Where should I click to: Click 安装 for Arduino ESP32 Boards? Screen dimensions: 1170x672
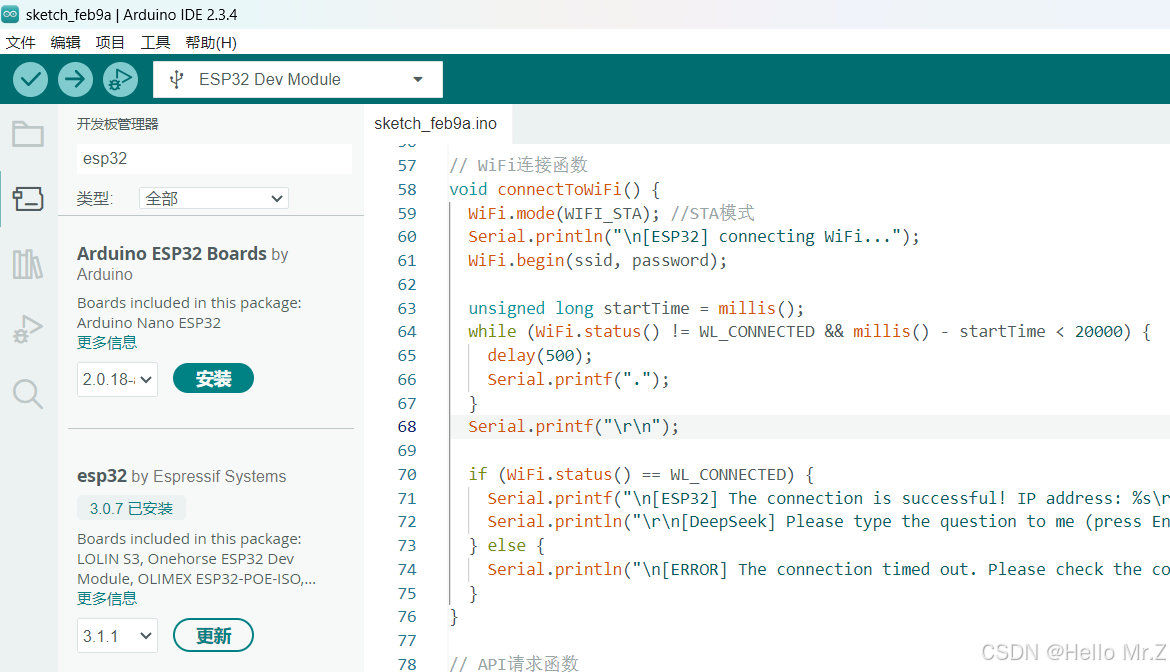pos(213,379)
